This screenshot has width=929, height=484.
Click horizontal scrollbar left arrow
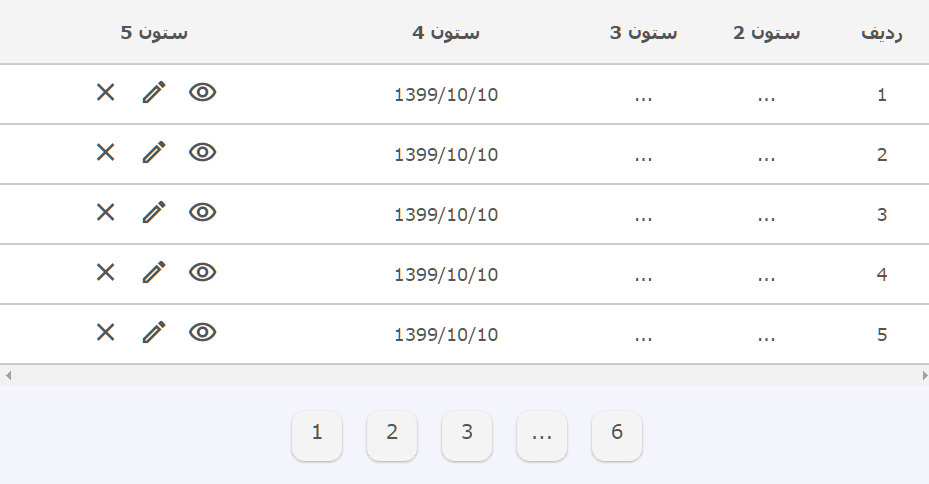click(x=8, y=375)
